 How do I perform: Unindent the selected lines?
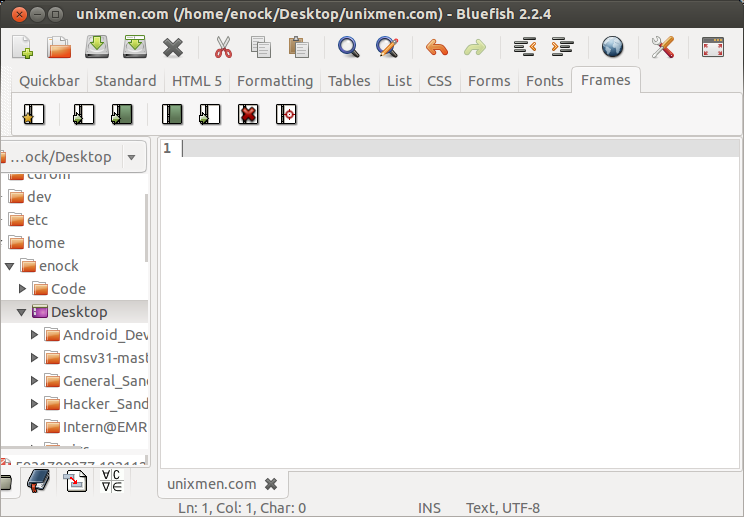[x=525, y=47]
